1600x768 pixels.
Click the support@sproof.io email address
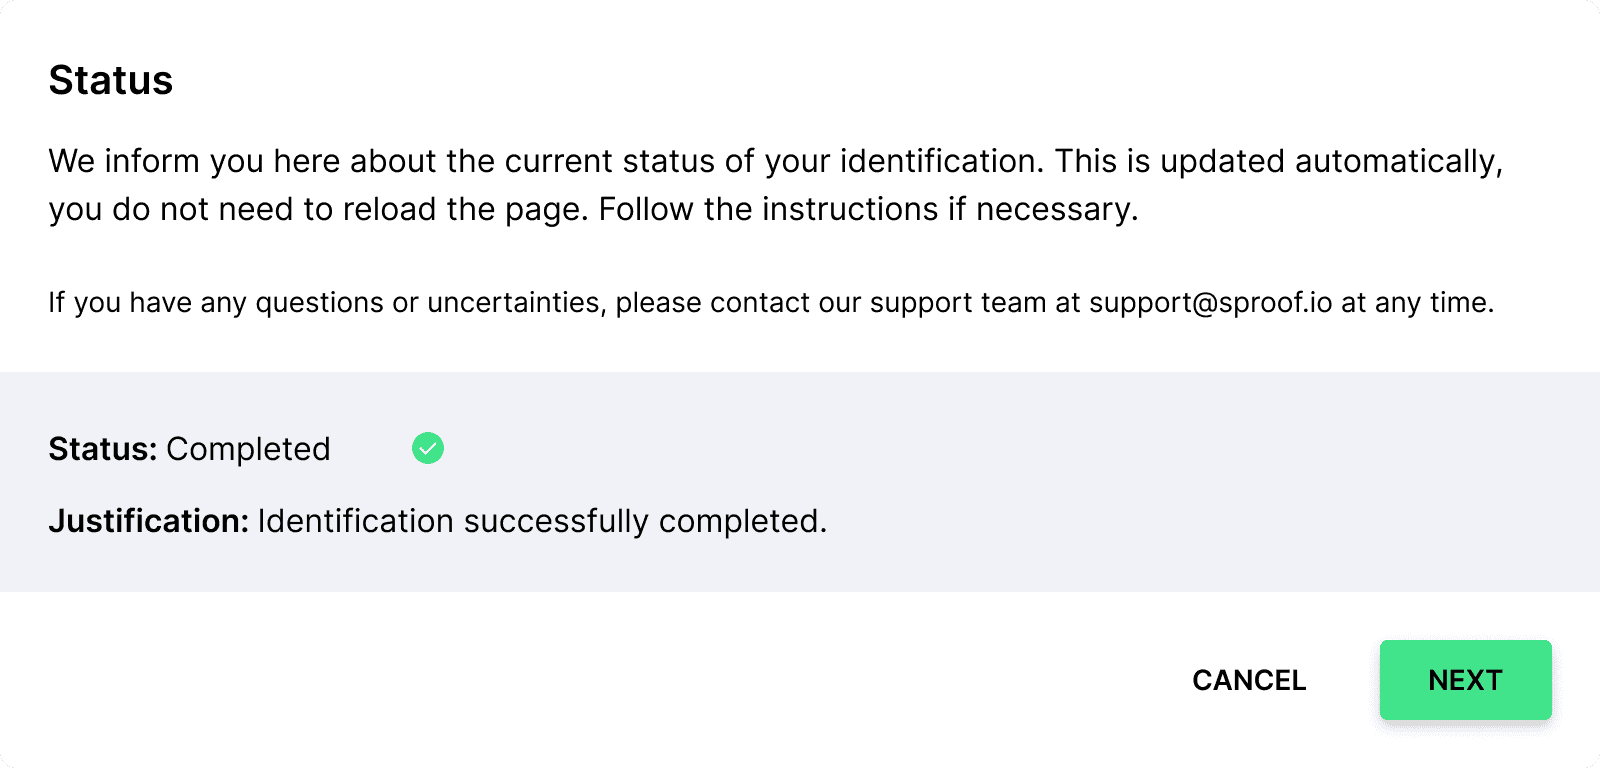pyautogui.click(x=1210, y=302)
